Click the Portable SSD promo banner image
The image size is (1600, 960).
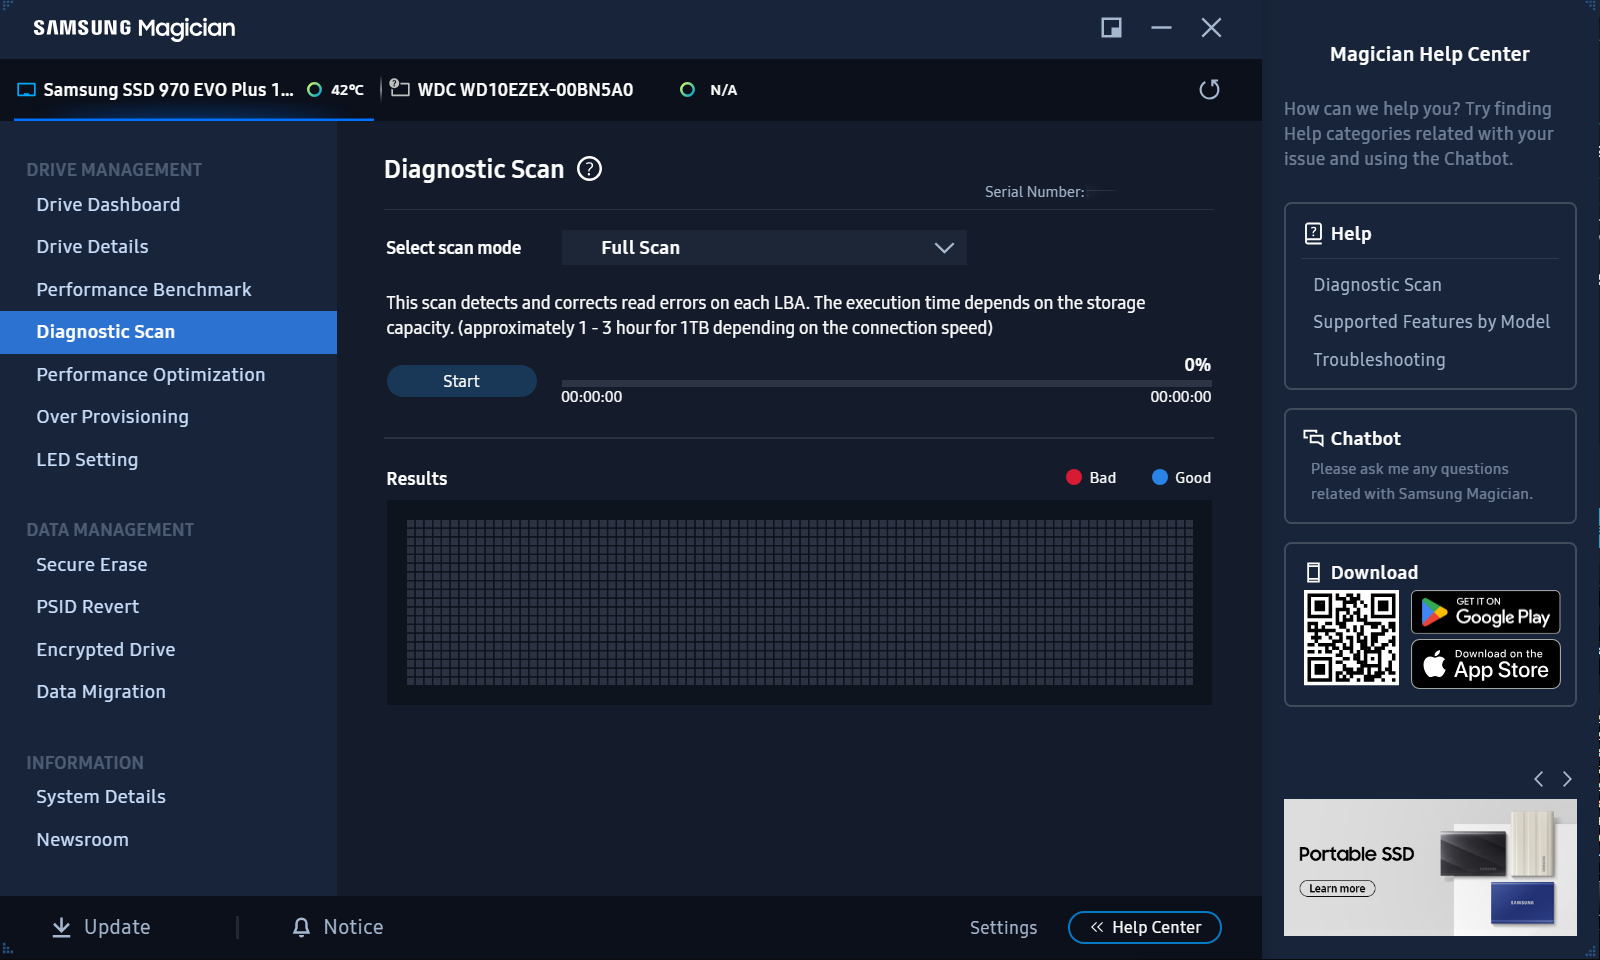tap(1430, 867)
